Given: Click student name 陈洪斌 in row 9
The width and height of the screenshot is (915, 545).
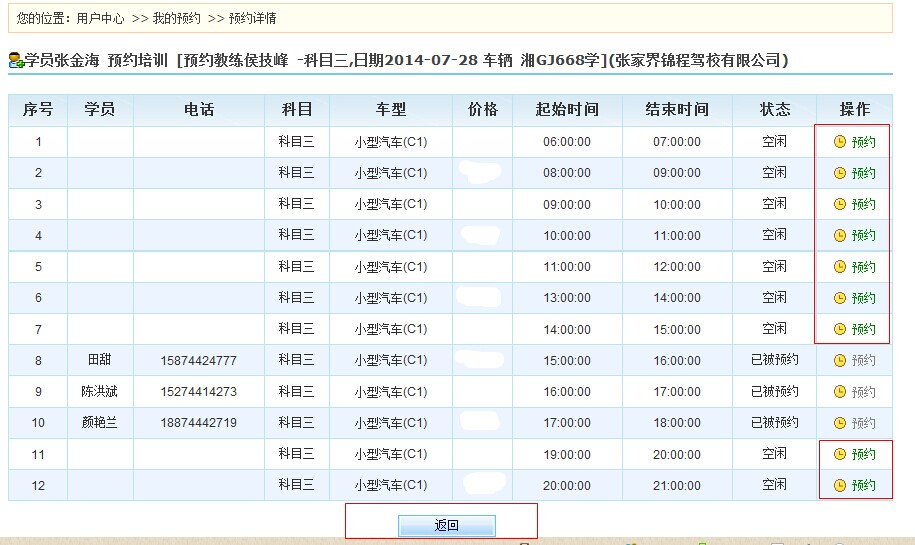Looking at the screenshot, I should click(x=100, y=391).
